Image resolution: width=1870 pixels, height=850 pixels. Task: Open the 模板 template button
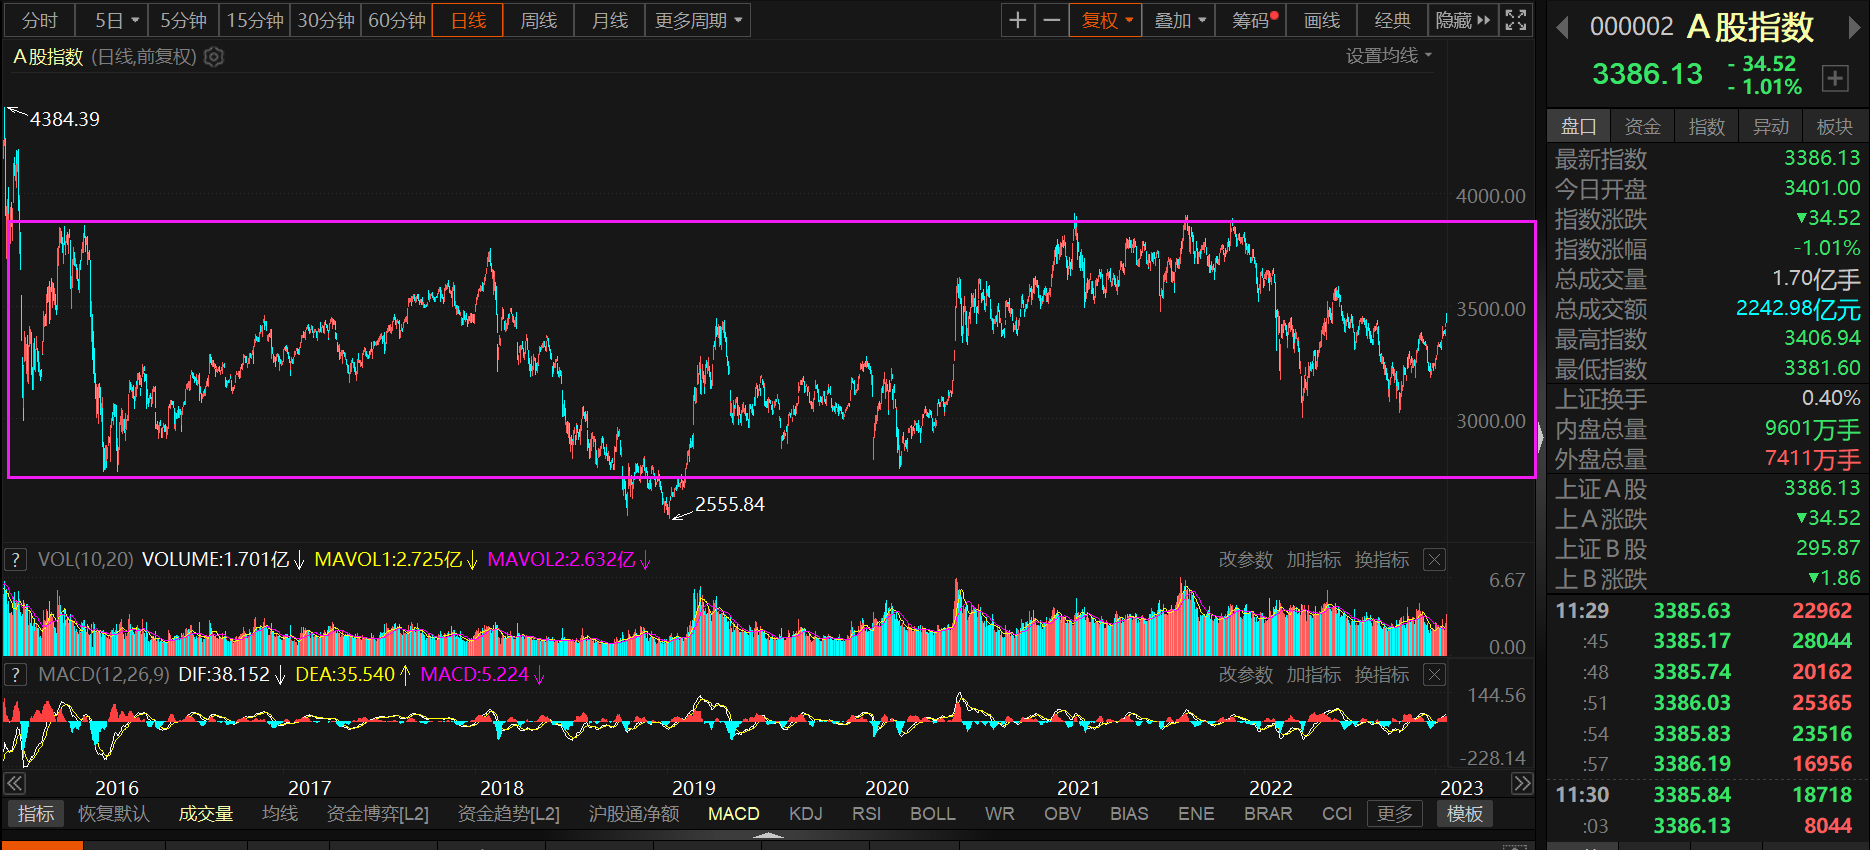tap(1465, 814)
